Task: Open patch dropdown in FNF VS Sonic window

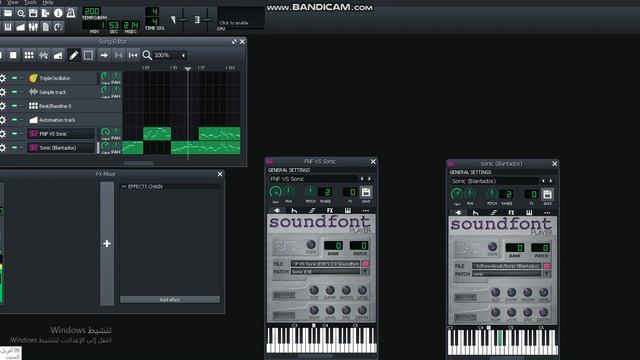Action: pyautogui.click(x=365, y=271)
